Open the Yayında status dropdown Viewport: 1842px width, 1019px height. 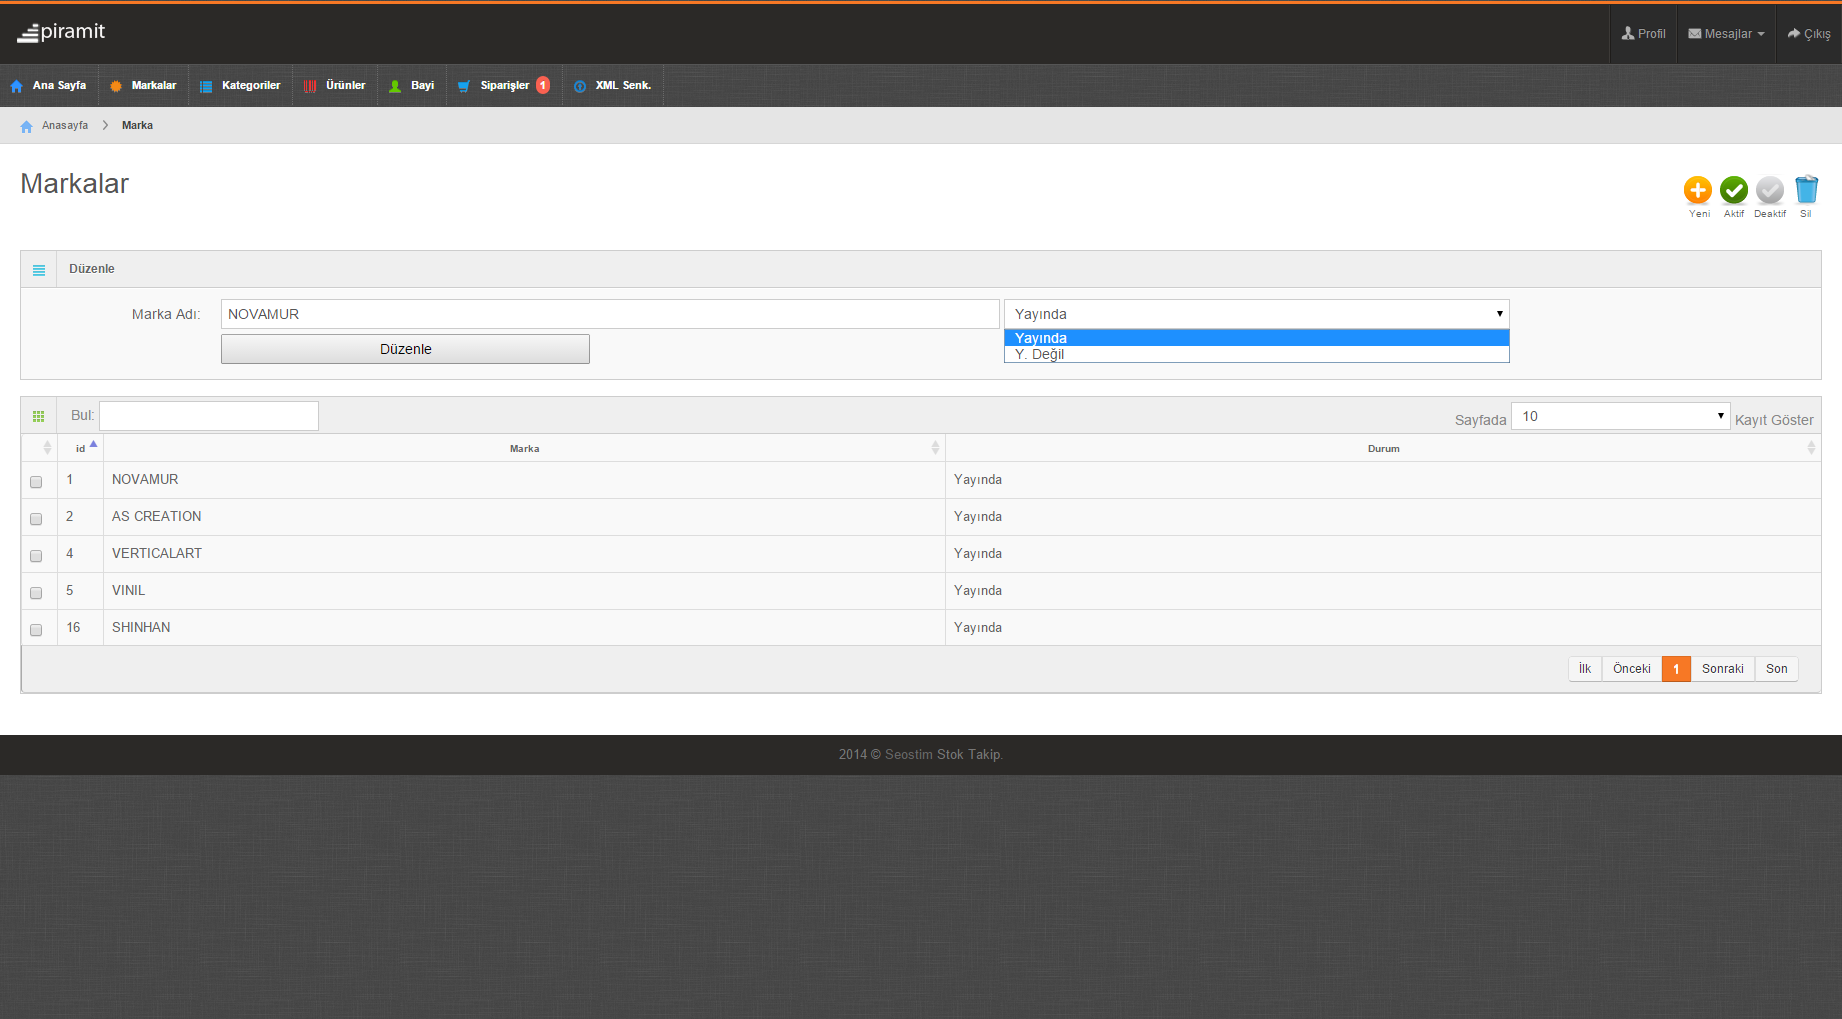click(1256, 314)
